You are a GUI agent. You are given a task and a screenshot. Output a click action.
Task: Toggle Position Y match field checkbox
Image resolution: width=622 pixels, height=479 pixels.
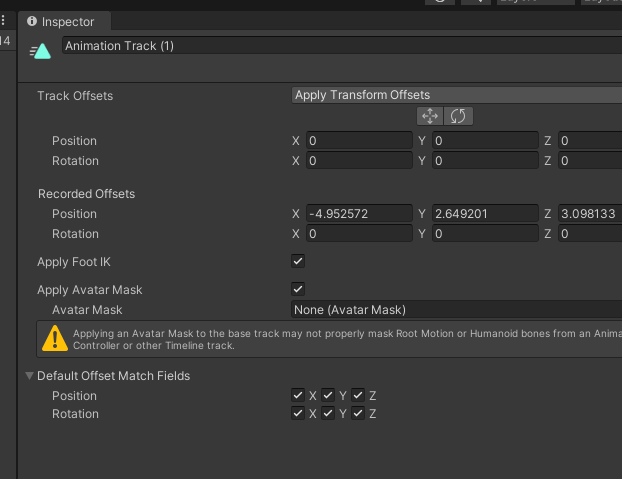point(328,395)
